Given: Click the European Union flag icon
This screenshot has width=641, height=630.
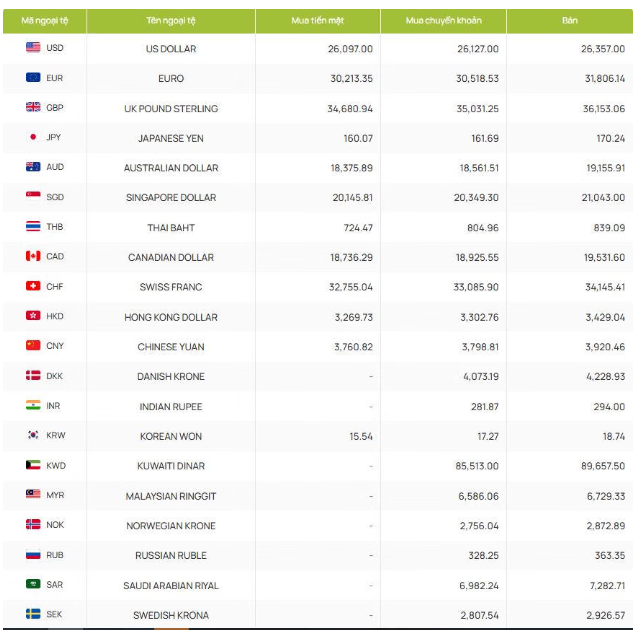Looking at the screenshot, I should click(x=33, y=77).
